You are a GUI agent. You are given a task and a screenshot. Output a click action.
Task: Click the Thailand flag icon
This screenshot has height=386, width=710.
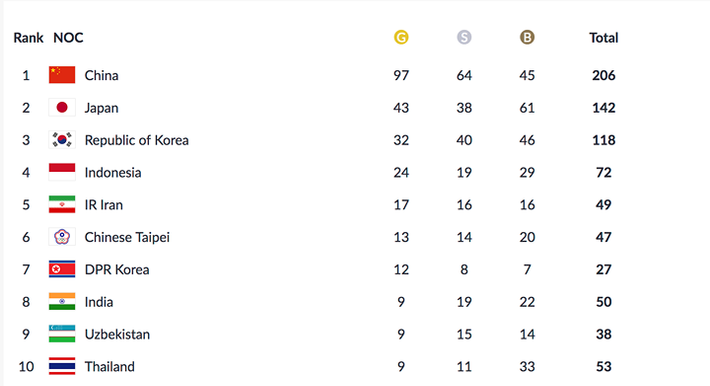(x=62, y=366)
